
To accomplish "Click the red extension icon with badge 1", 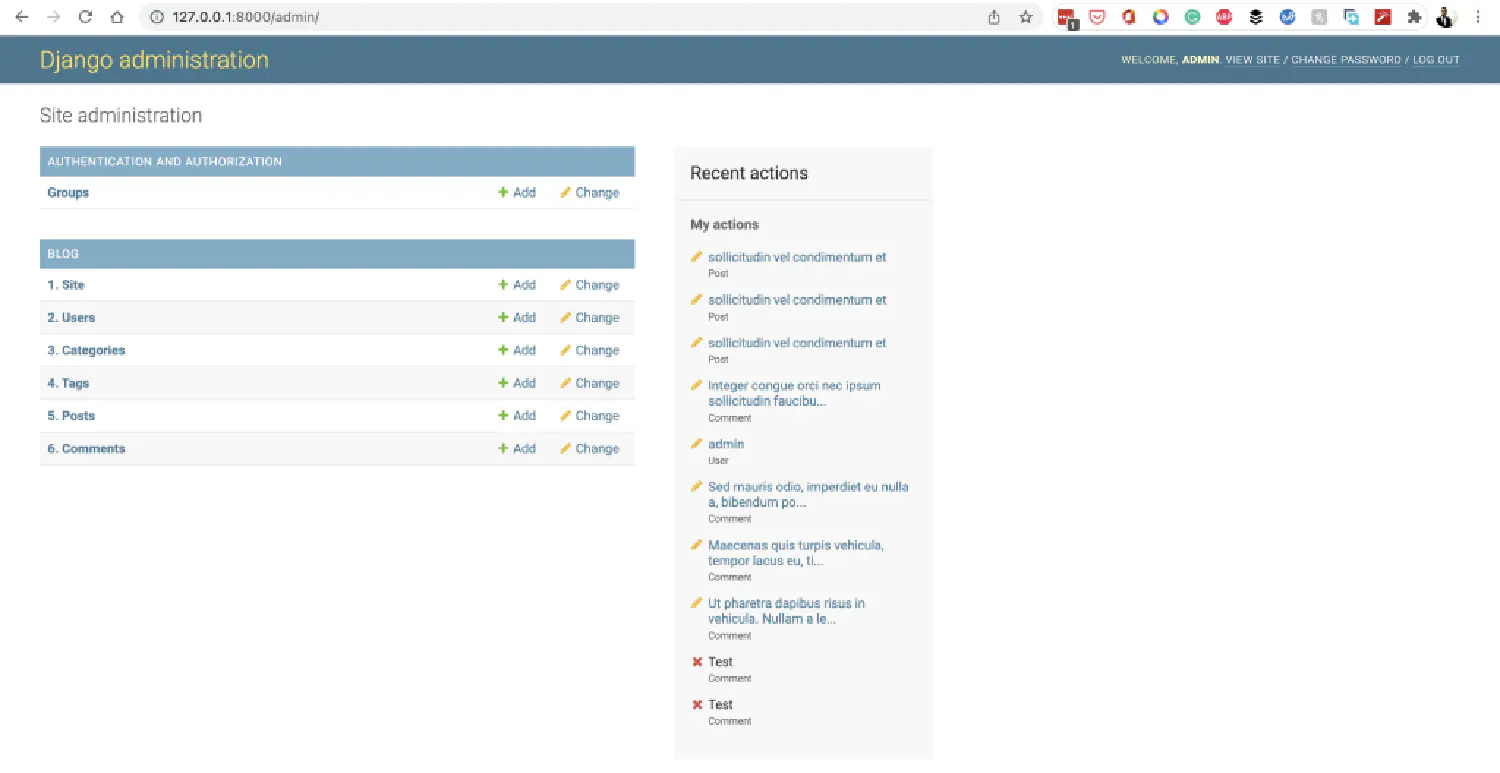I will (1067, 18).
